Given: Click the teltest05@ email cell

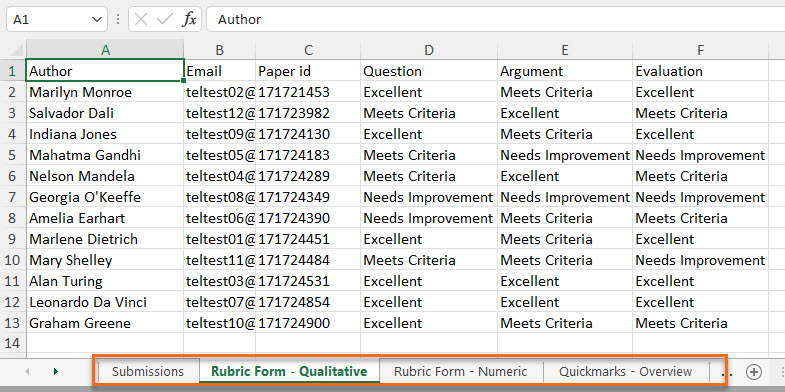Looking at the screenshot, I should 219,155.
